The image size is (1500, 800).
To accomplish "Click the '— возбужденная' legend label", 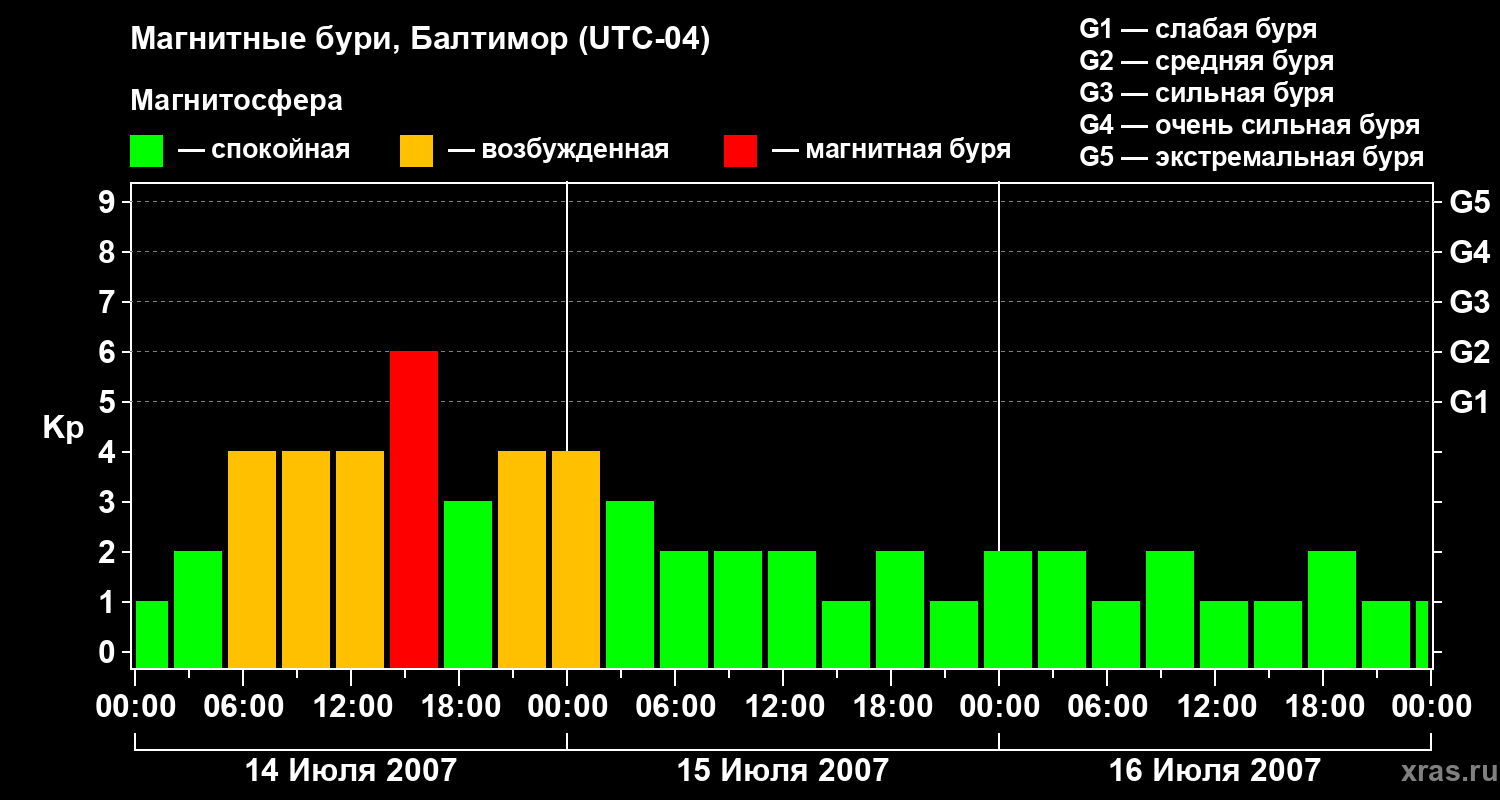I will click(x=558, y=150).
